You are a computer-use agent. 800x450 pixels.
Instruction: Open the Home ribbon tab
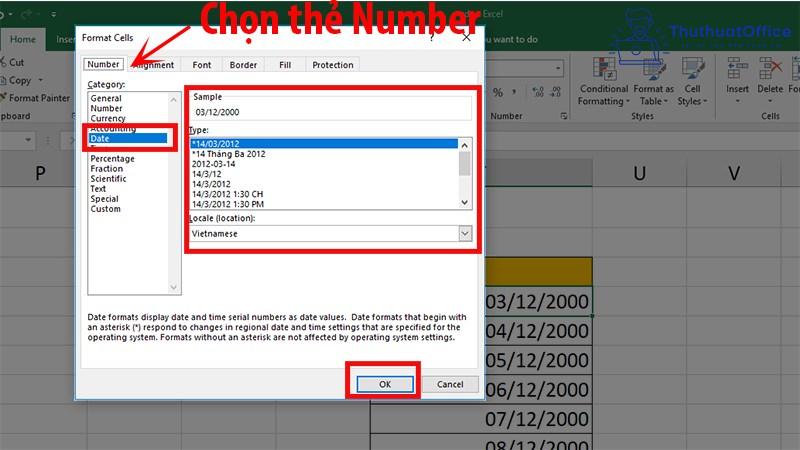click(x=23, y=39)
